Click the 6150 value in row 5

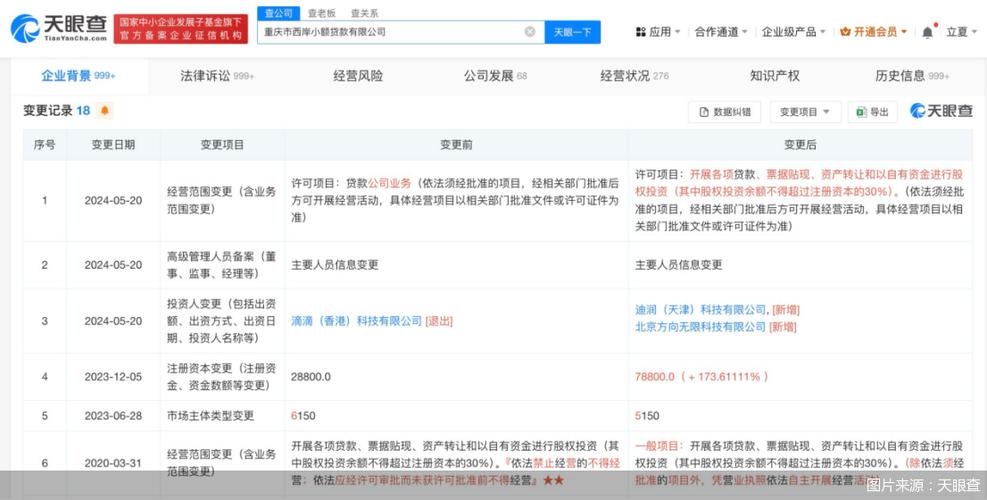(303, 416)
